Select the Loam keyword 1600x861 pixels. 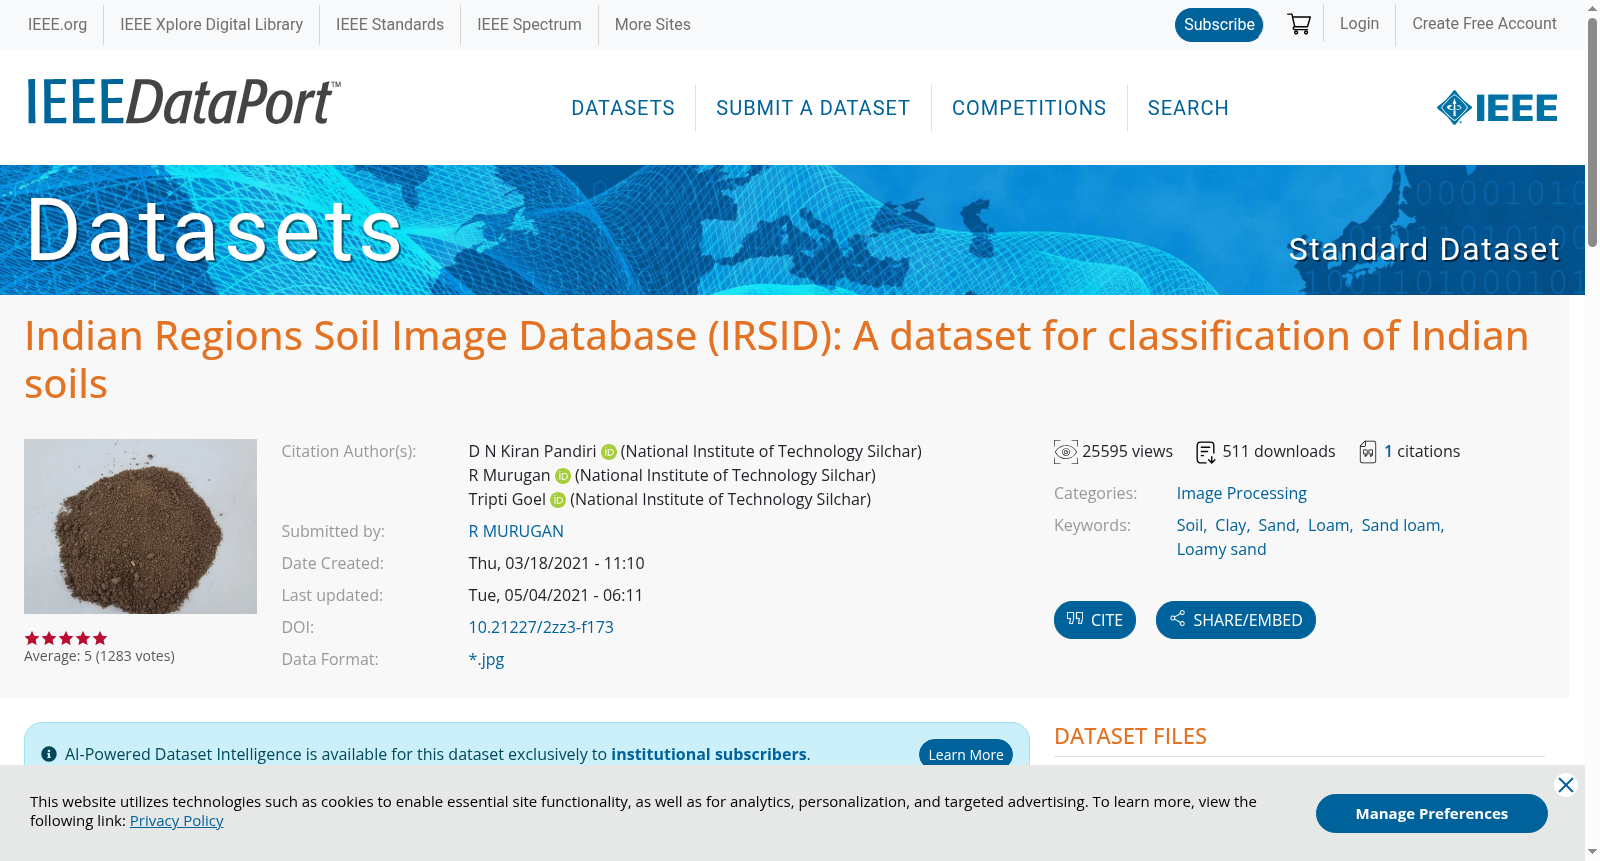click(1329, 526)
